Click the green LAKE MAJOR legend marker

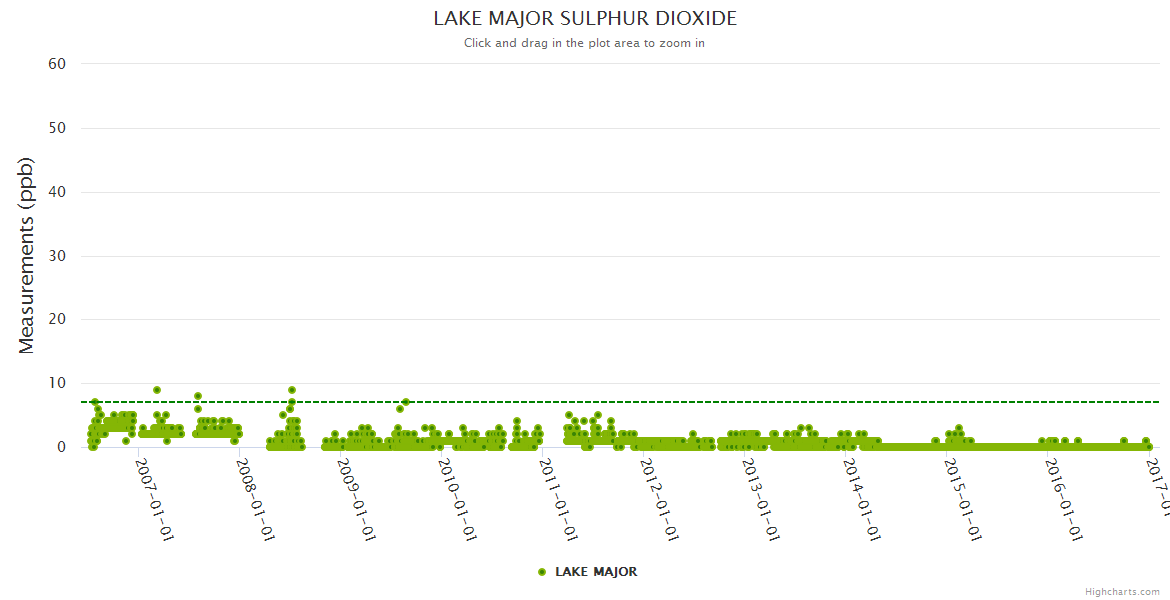[541, 572]
